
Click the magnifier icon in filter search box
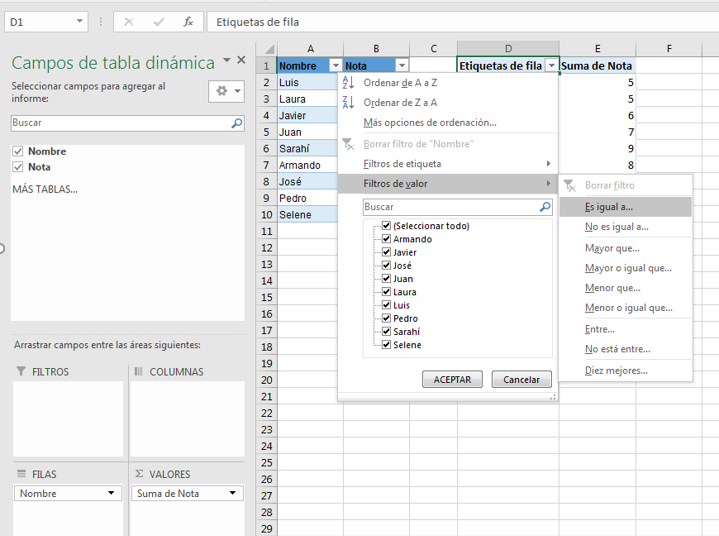[x=545, y=207]
